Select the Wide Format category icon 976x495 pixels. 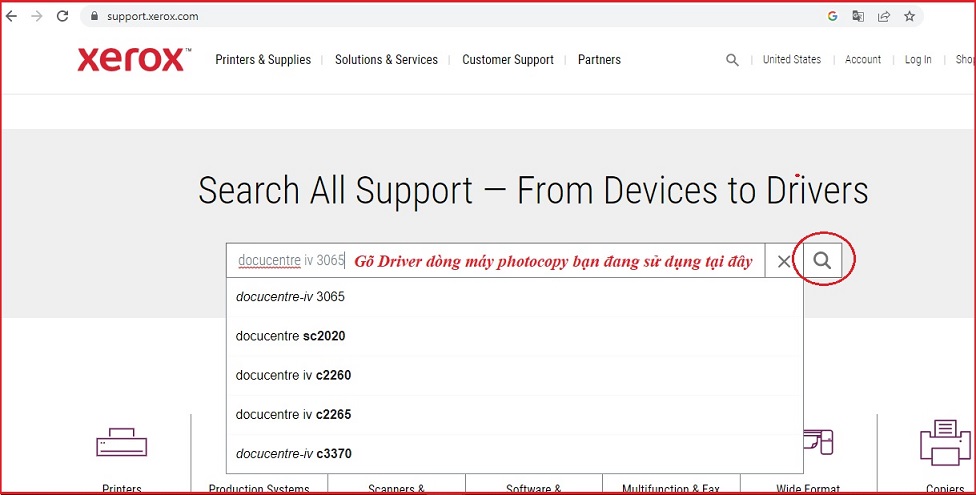click(819, 442)
